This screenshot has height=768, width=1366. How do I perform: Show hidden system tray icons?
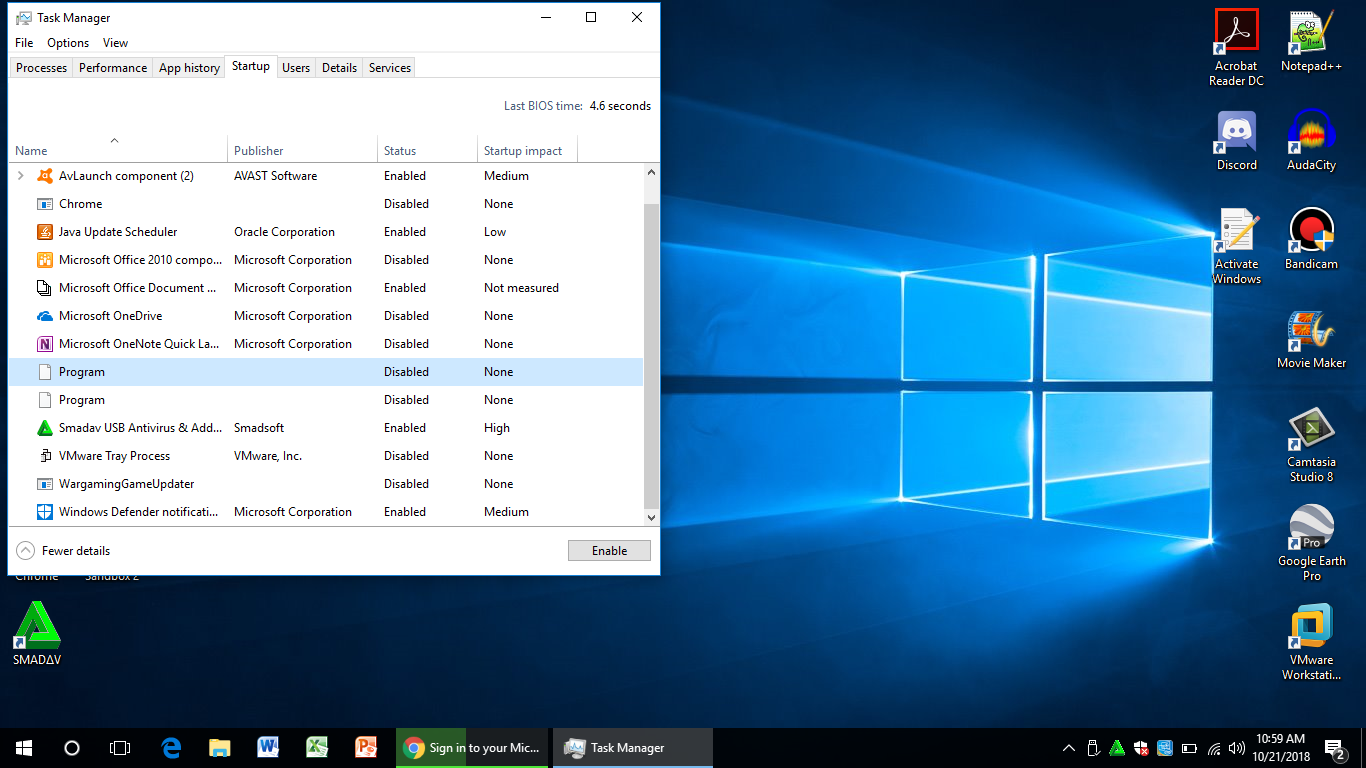1069,748
